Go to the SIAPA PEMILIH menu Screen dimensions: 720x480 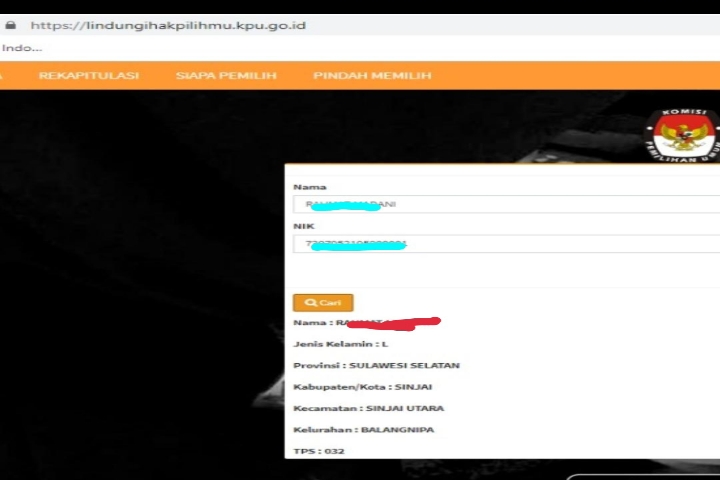click(x=226, y=76)
